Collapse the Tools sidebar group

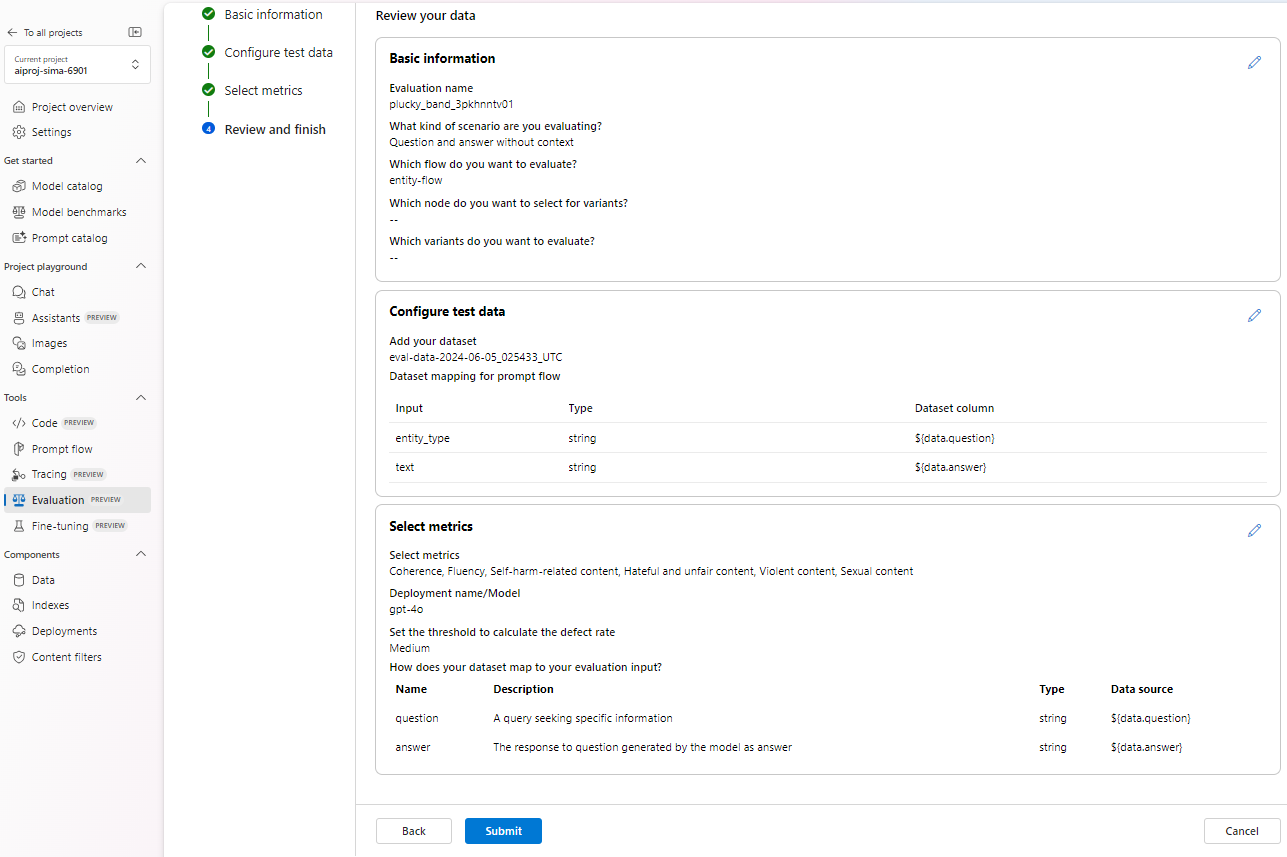(140, 397)
